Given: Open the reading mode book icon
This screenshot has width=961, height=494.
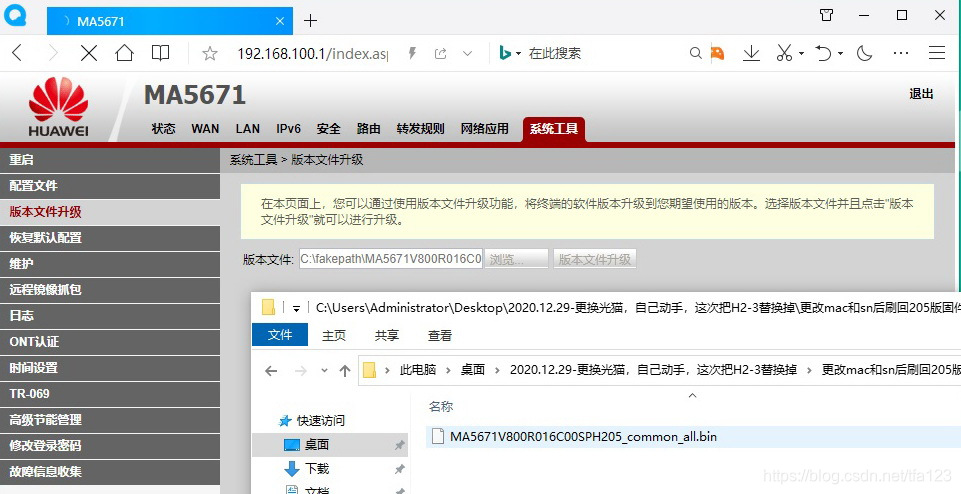Looking at the screenshot, I should tap(161, 53).
